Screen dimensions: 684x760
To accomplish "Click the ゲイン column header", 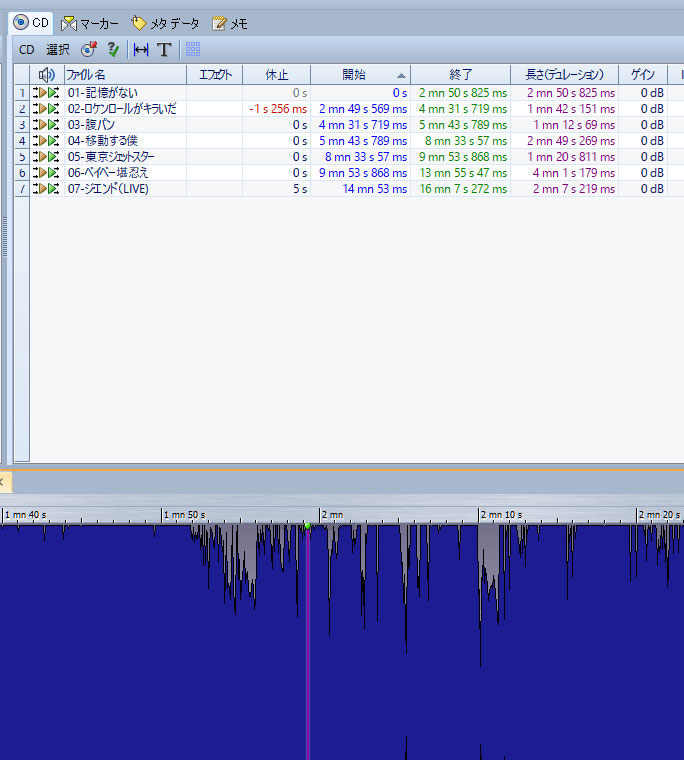I will pos(643,75).
